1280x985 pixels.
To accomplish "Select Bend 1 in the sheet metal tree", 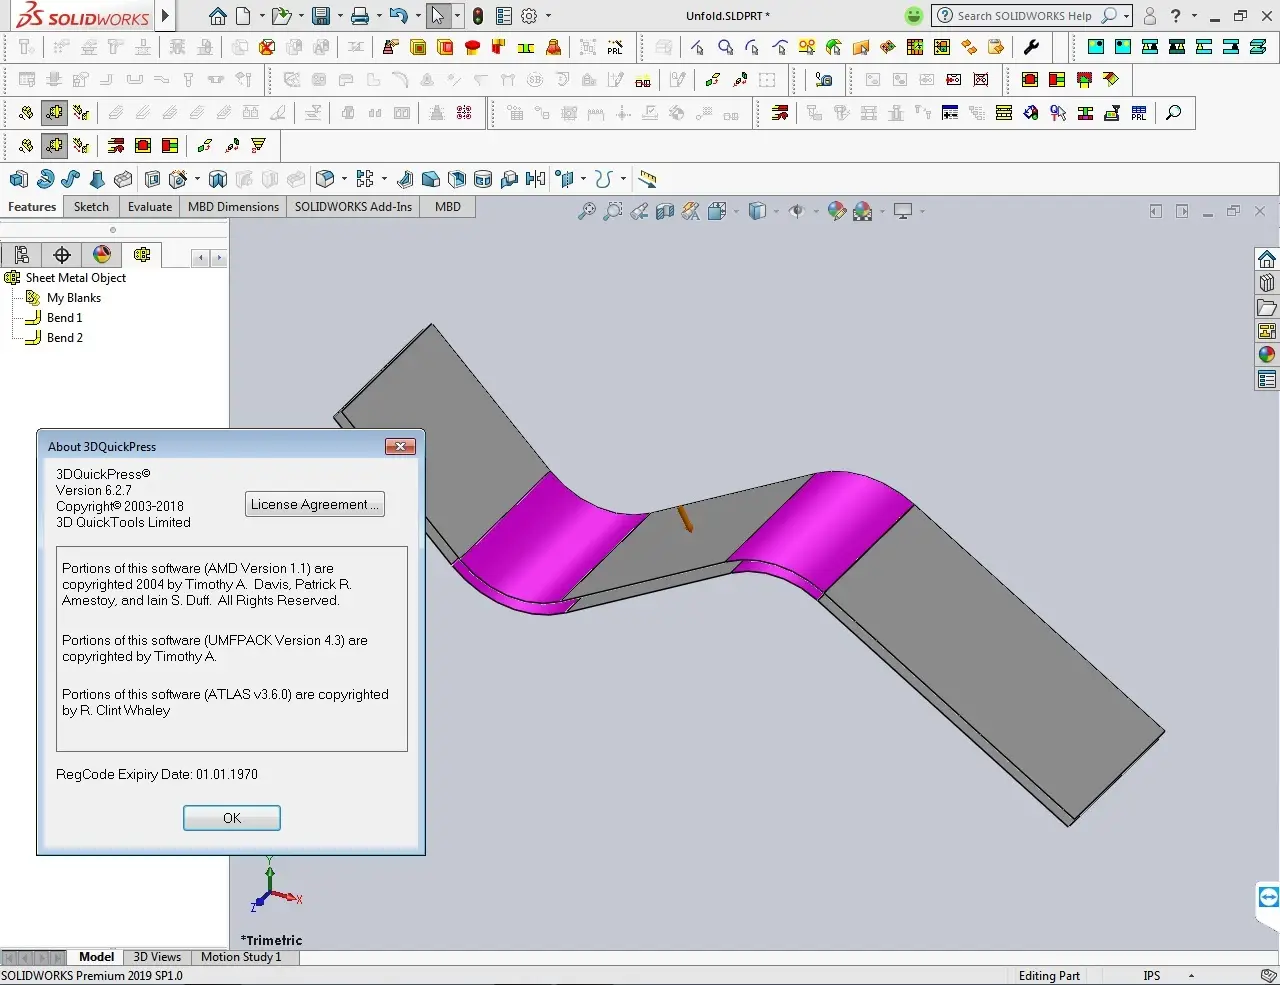I will point(65,318).
